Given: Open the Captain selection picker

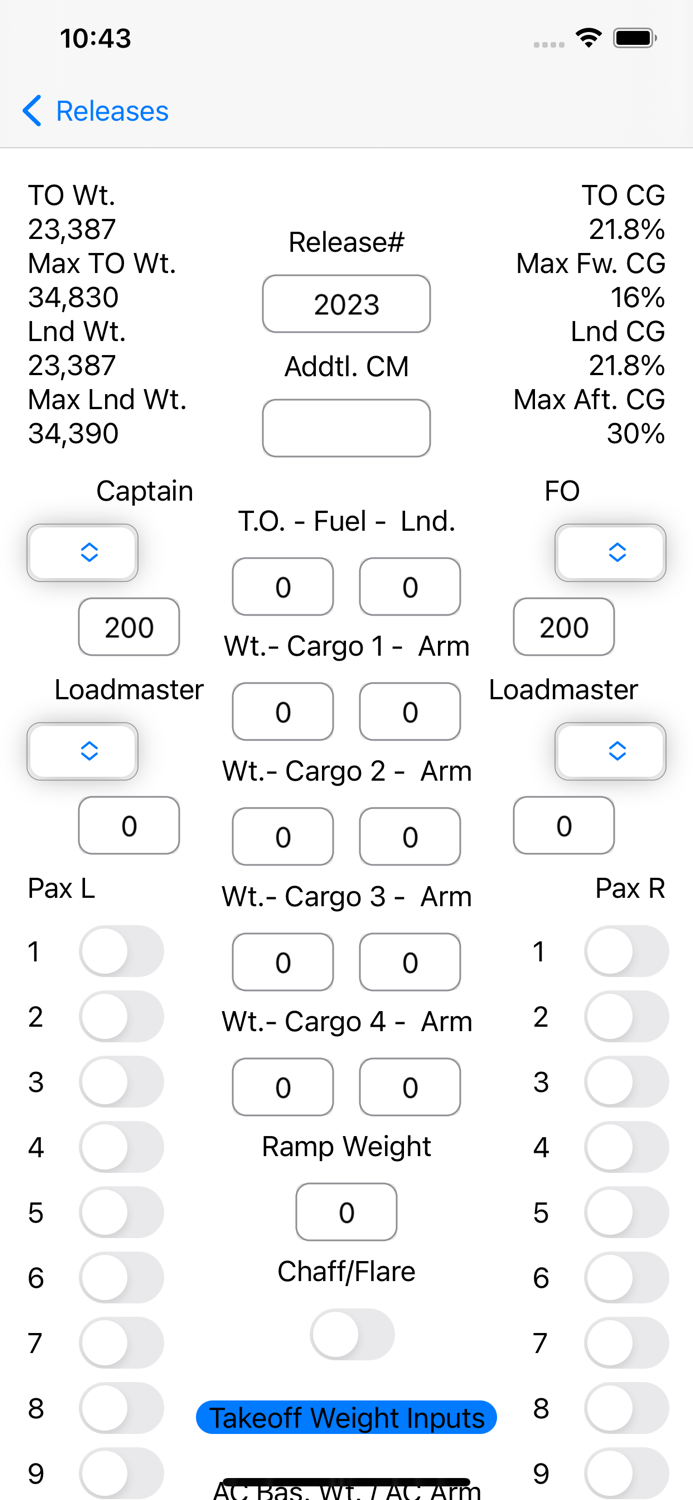Looking at the screenshot, I should point(82,552).
